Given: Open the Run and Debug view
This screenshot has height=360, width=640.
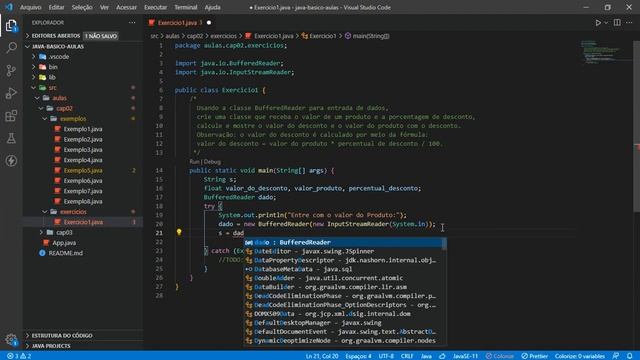Looking at the screenshot, I should [x=11, y=93].
